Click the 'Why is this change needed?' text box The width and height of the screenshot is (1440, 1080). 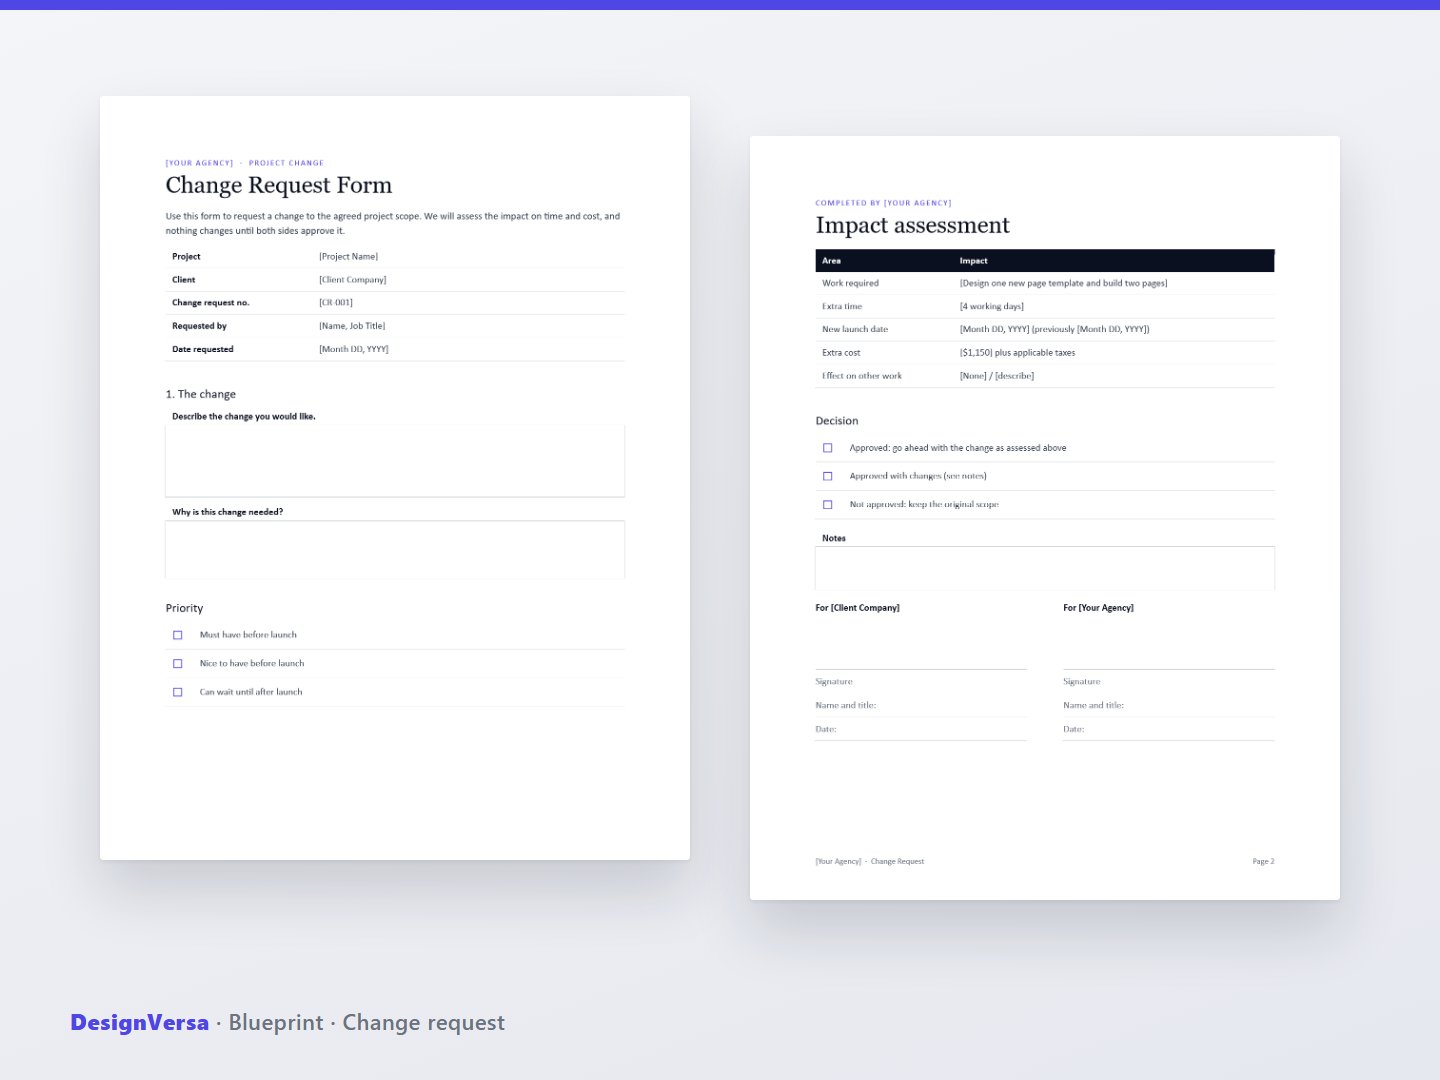click(x=395, y=549)
